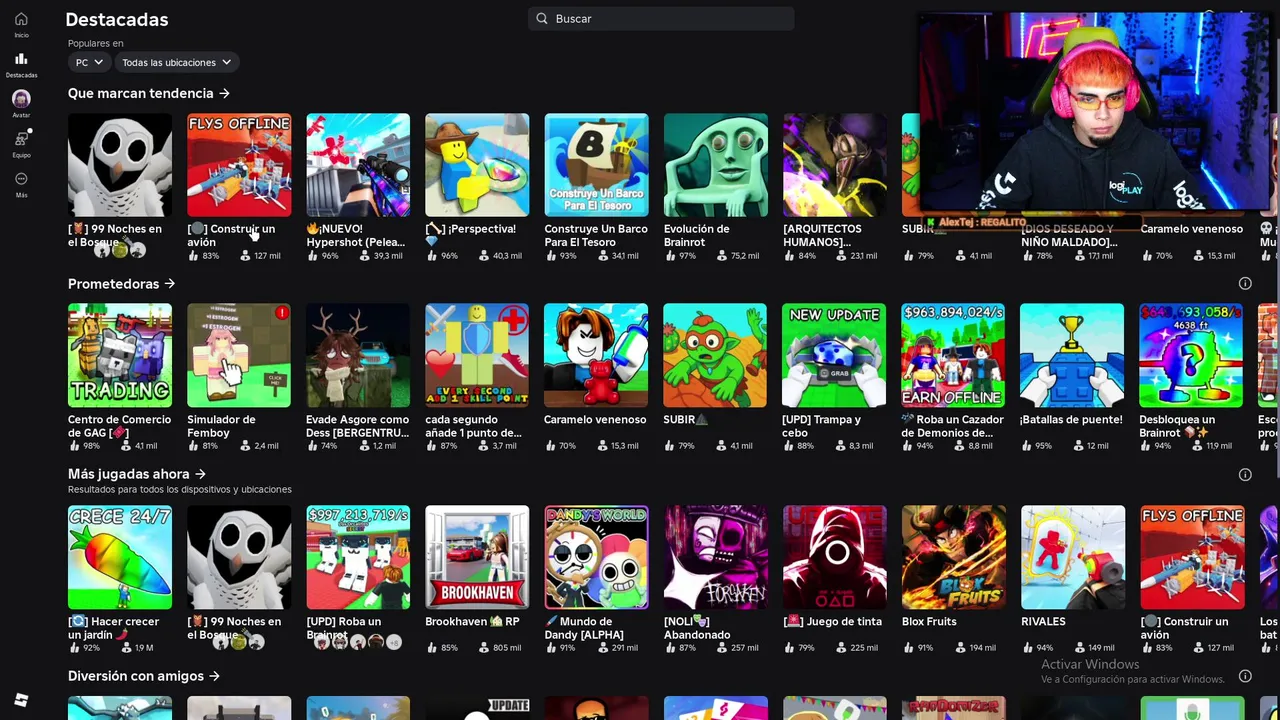The width and height of the screenshot is (1280, 720).
Task: Open the Evolución de Brainrot thumbnail
Action: coord(716,165)
